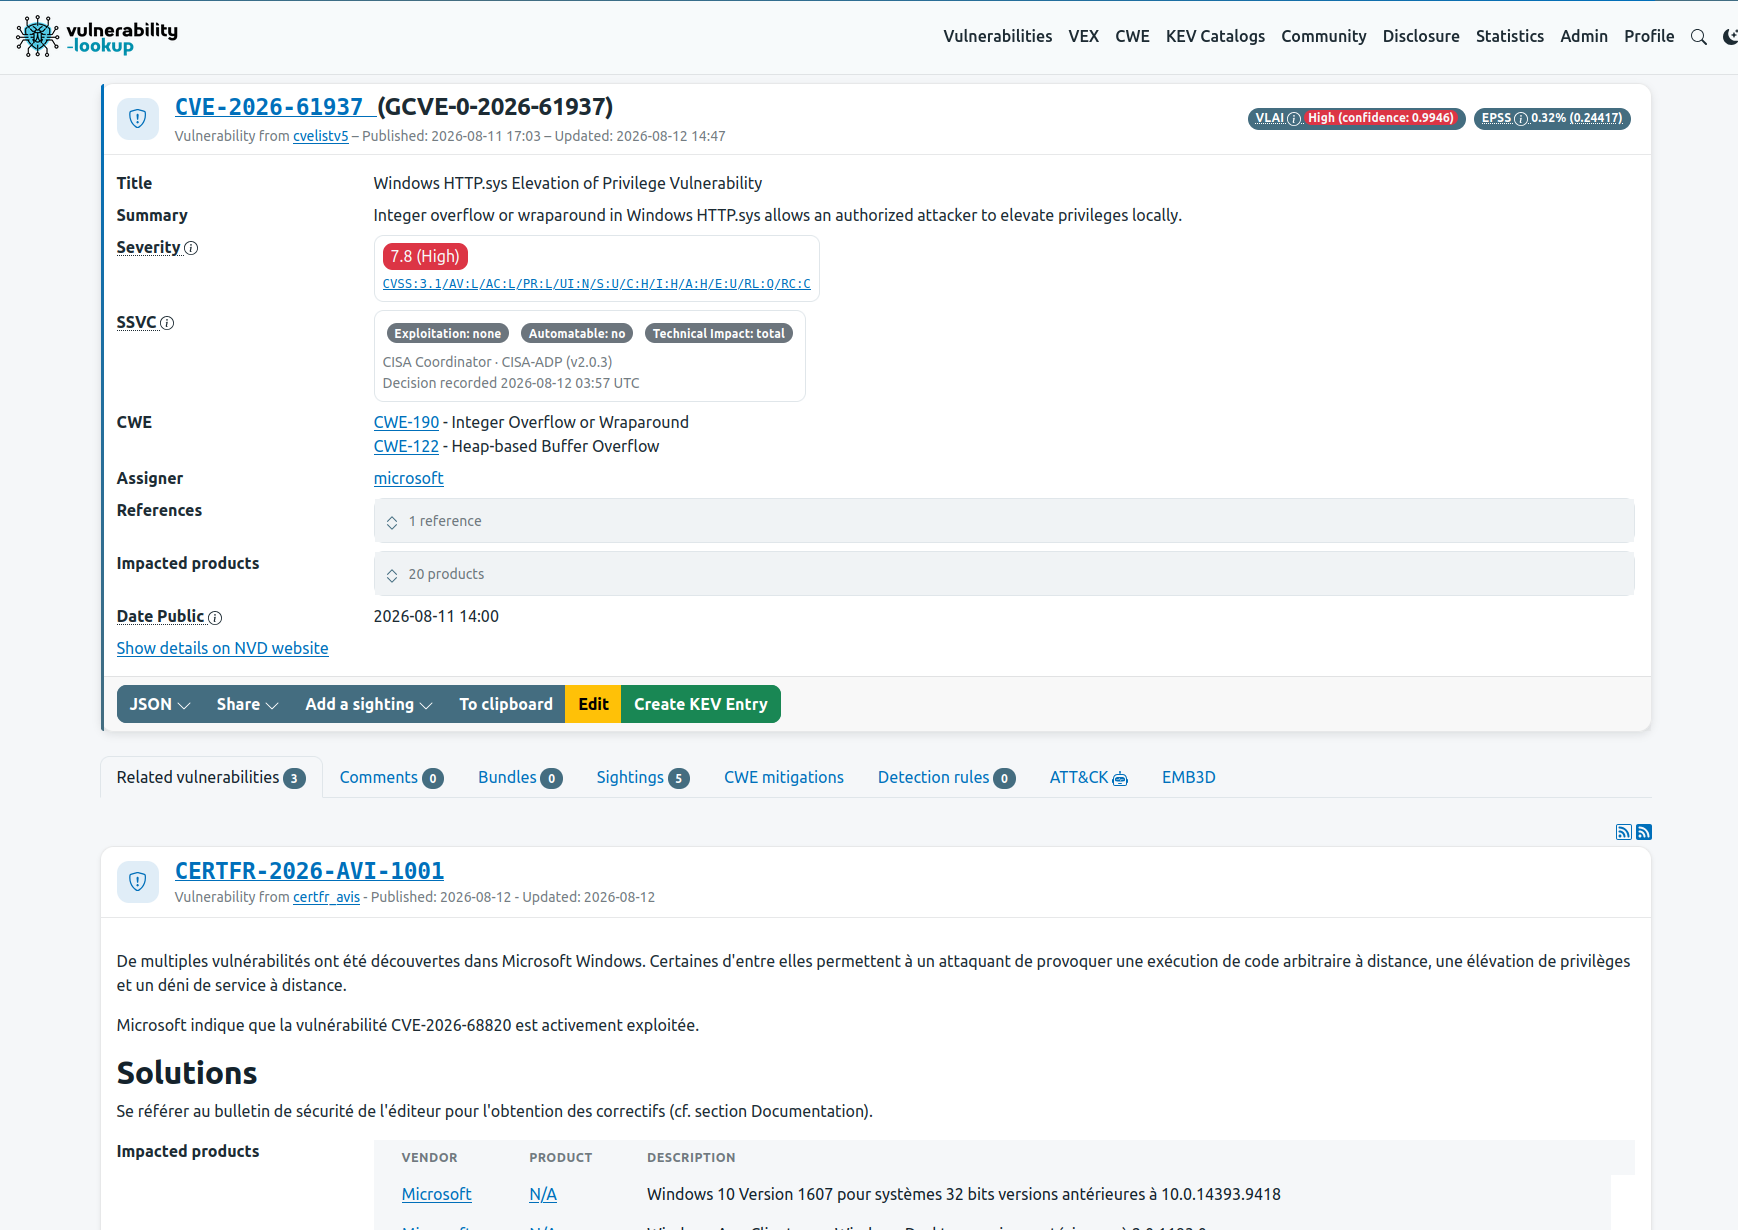
Task: Click the 'To clipboard' button
Action: point(506,704)
